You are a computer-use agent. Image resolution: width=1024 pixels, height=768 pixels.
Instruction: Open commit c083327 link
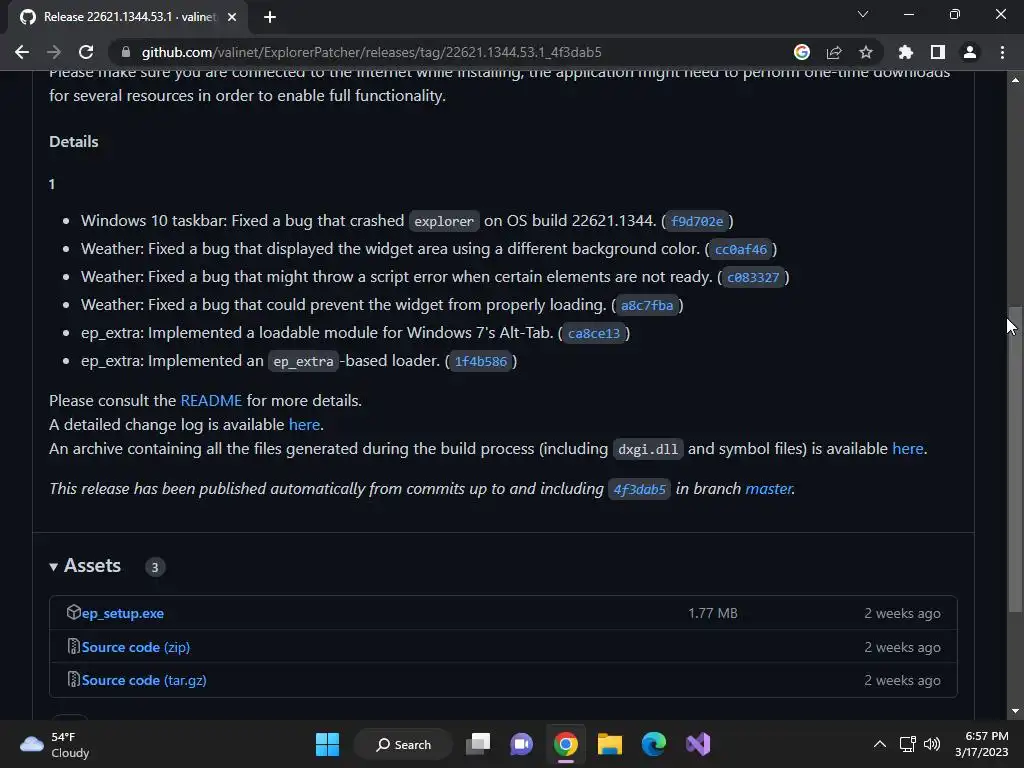click(x=753, y=278)
